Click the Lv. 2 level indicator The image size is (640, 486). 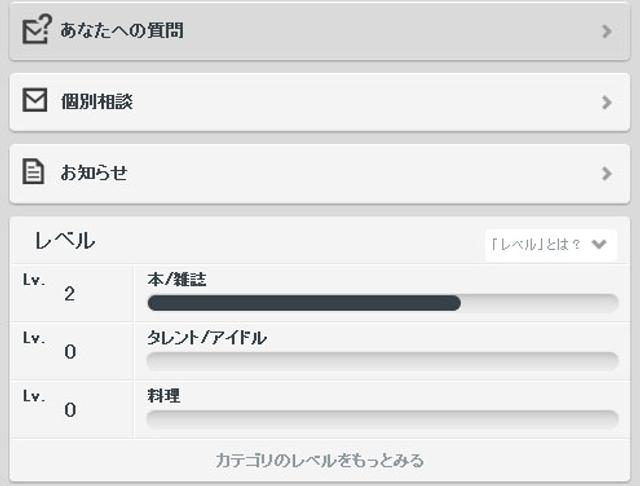(69, 293)
